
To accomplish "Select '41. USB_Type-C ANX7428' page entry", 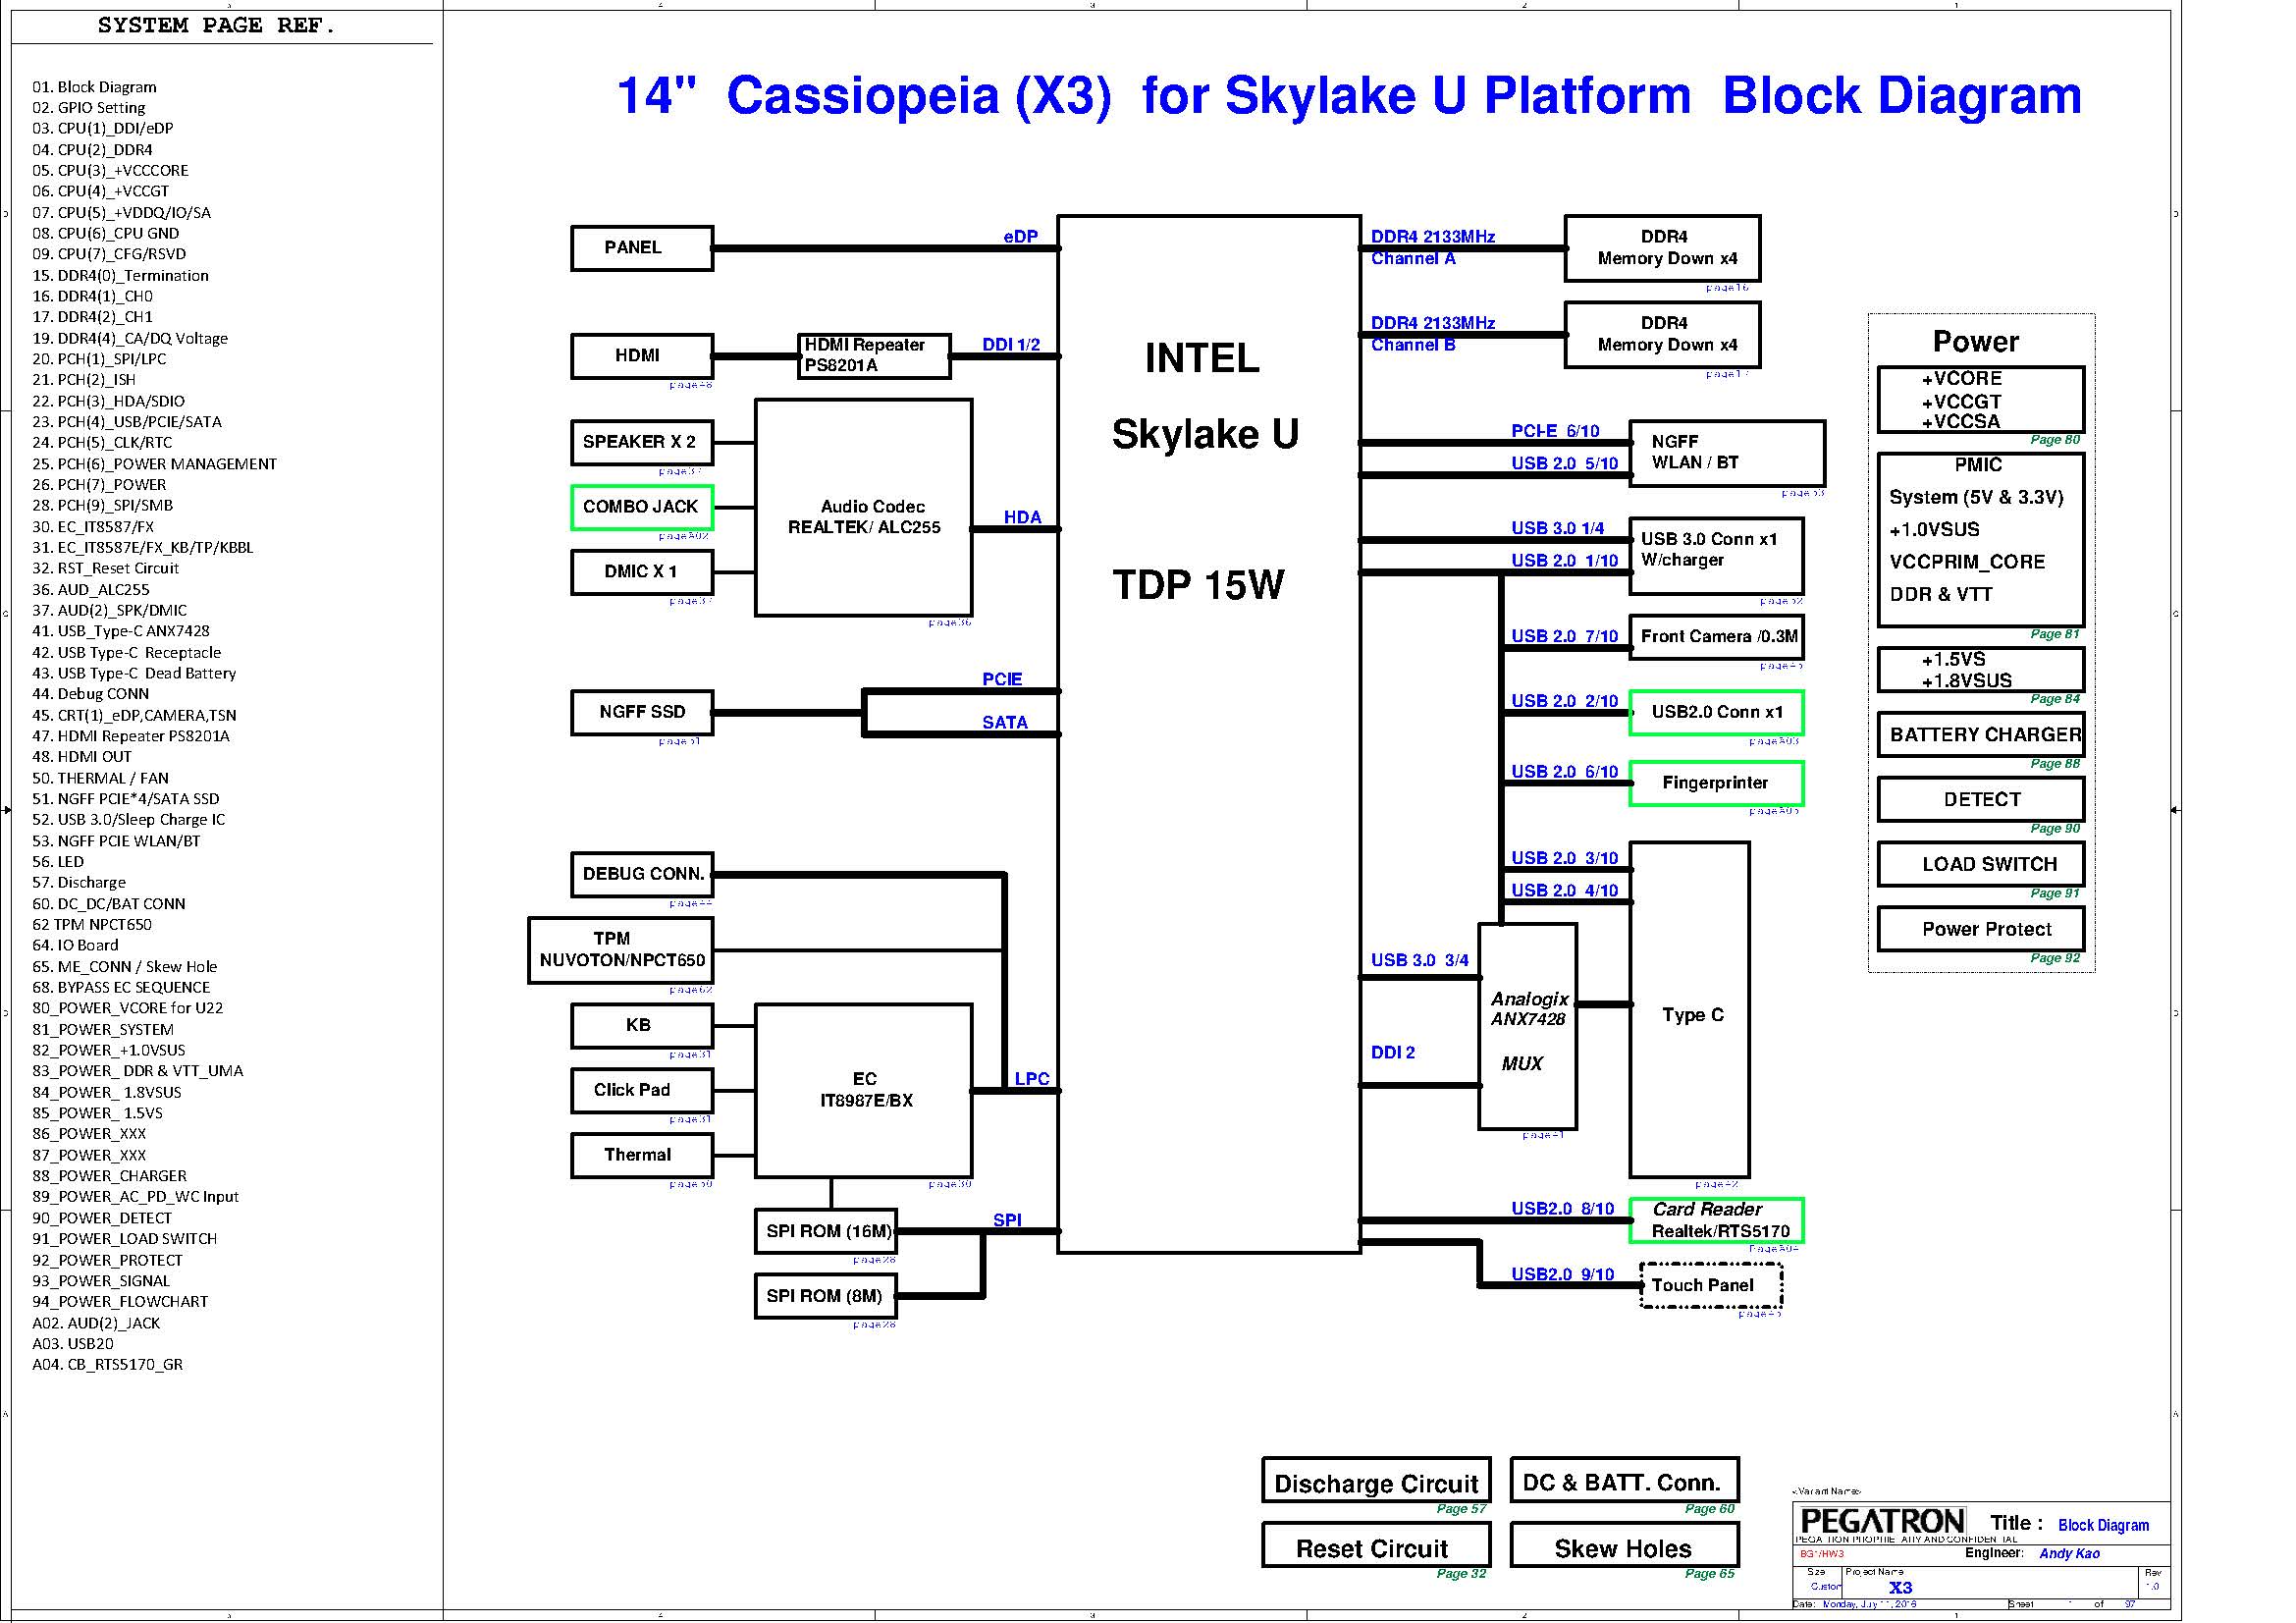I will coord(121,631).
